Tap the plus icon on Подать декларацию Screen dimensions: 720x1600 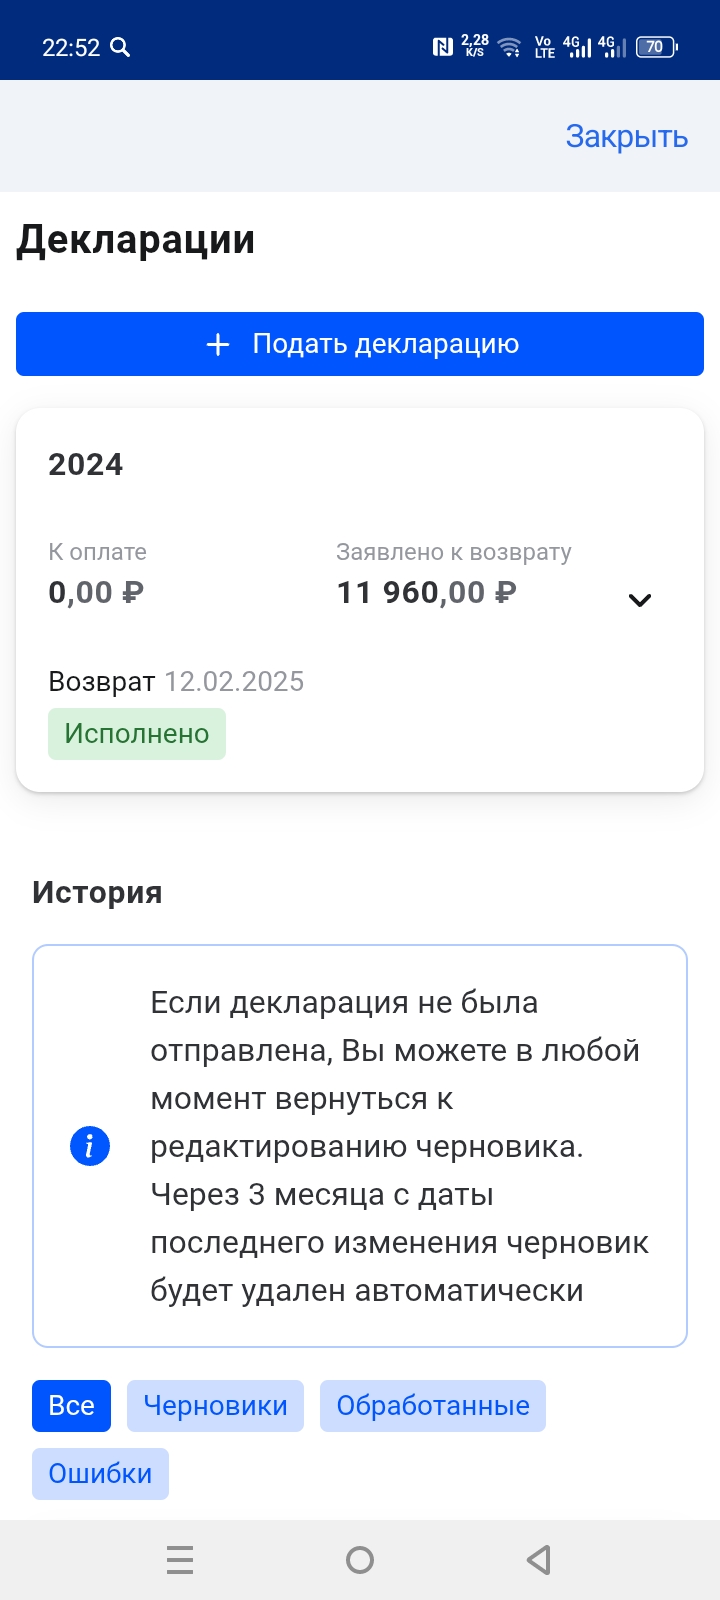(218, 345)
